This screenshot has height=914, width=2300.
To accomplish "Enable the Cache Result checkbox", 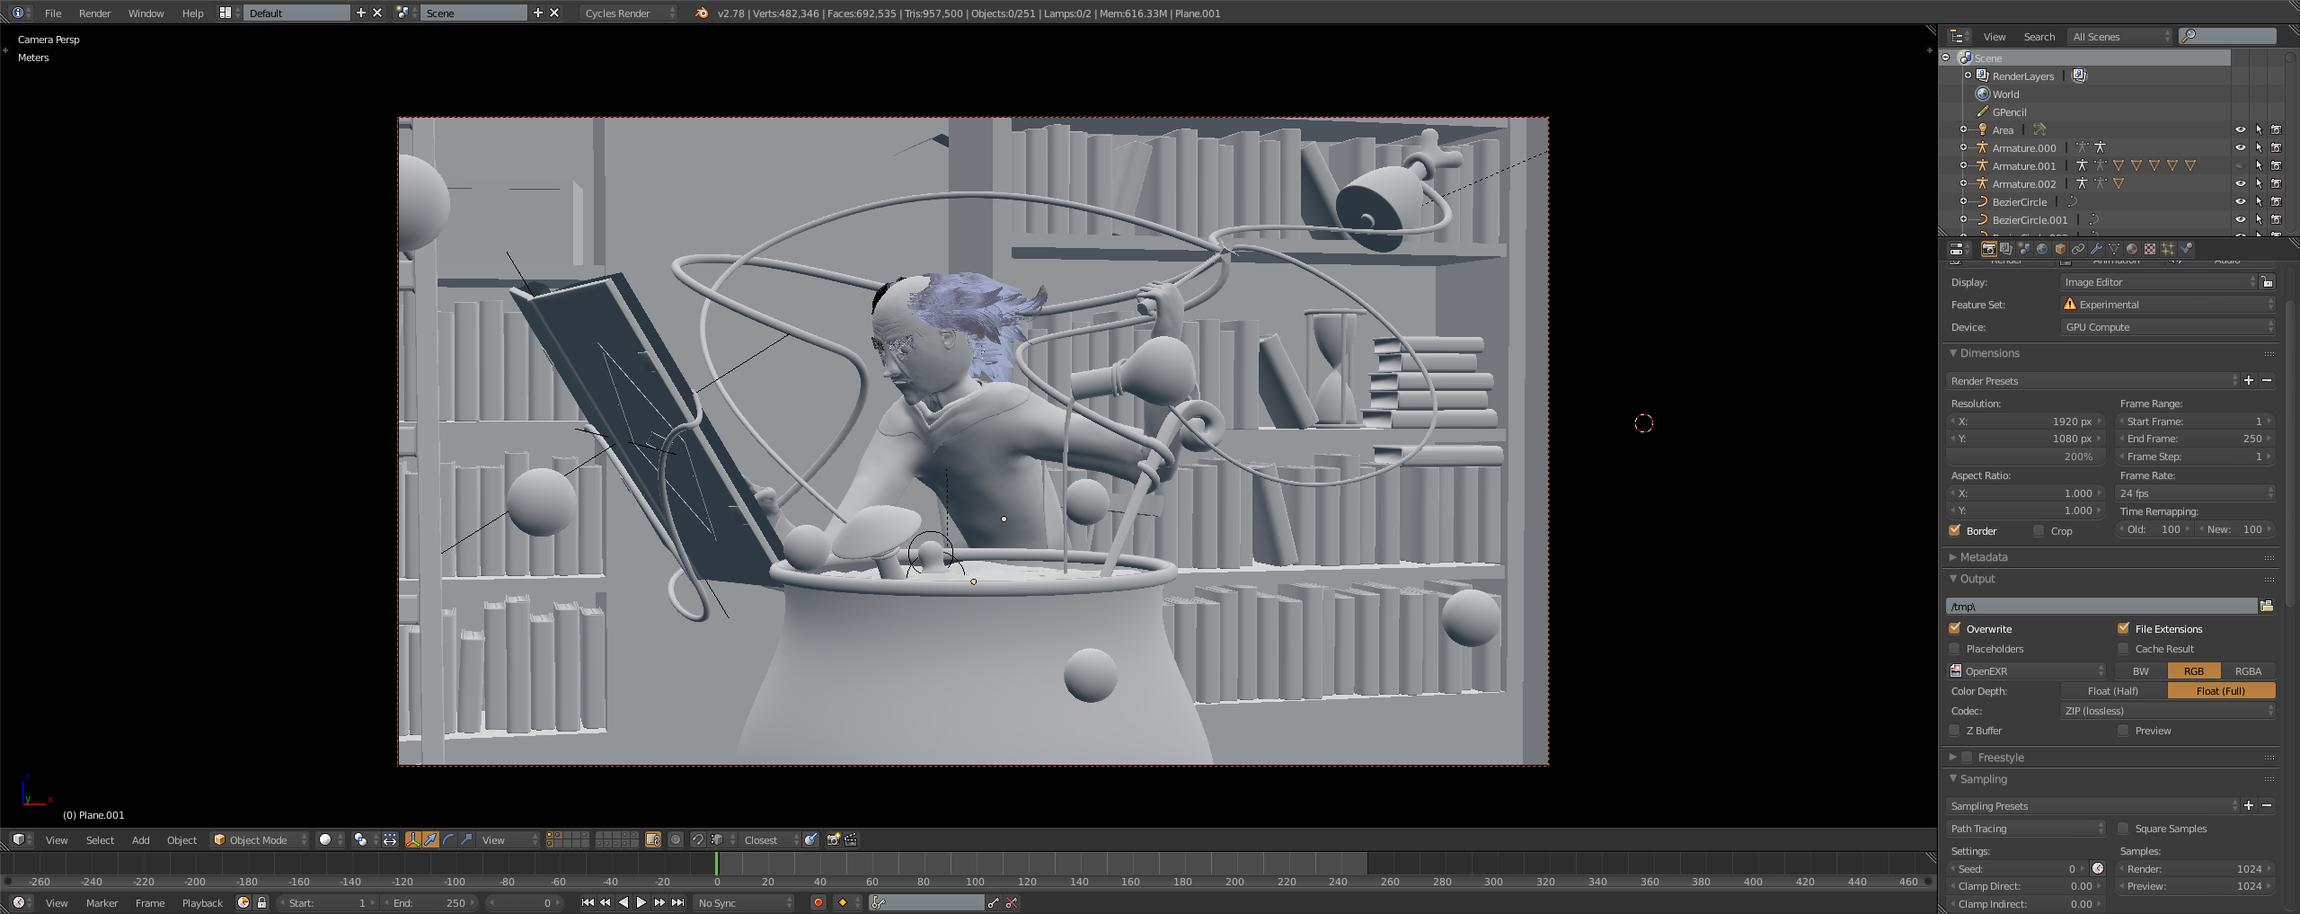I will (x=2123, y=648).
